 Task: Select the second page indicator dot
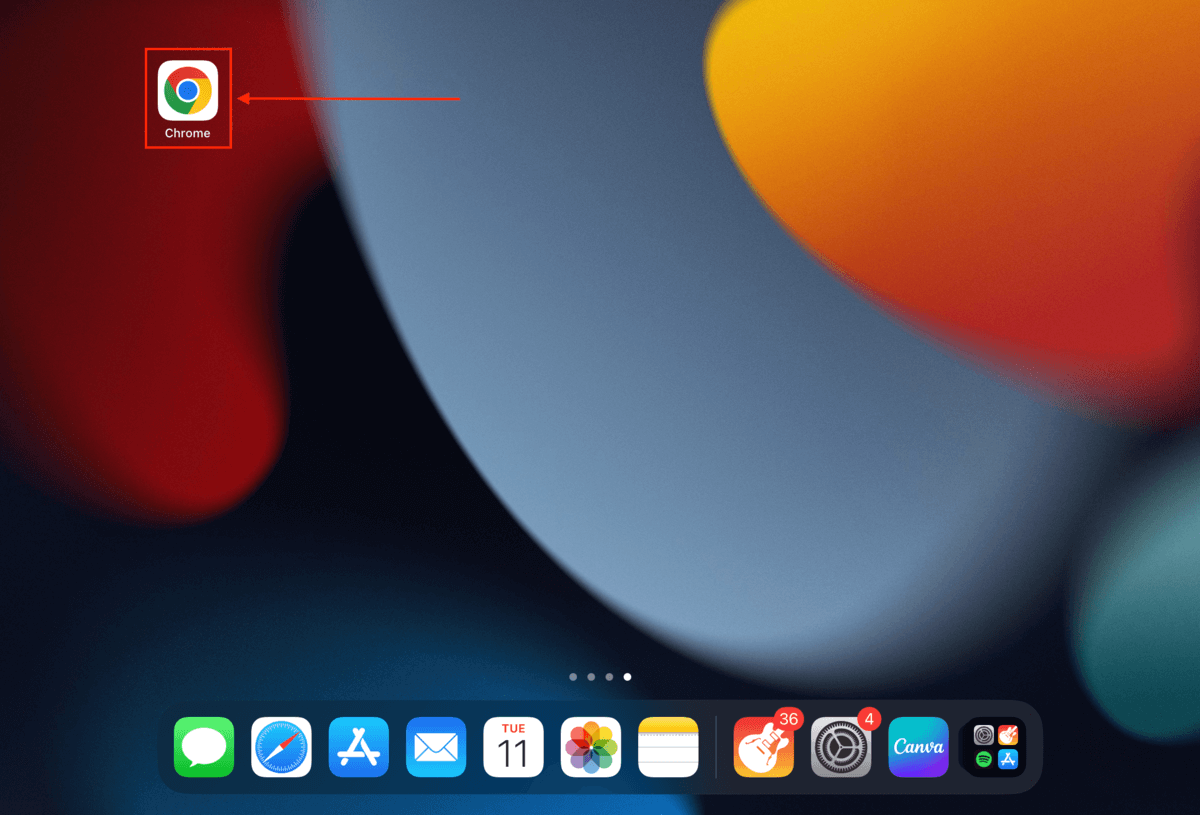tap(591, 677)
